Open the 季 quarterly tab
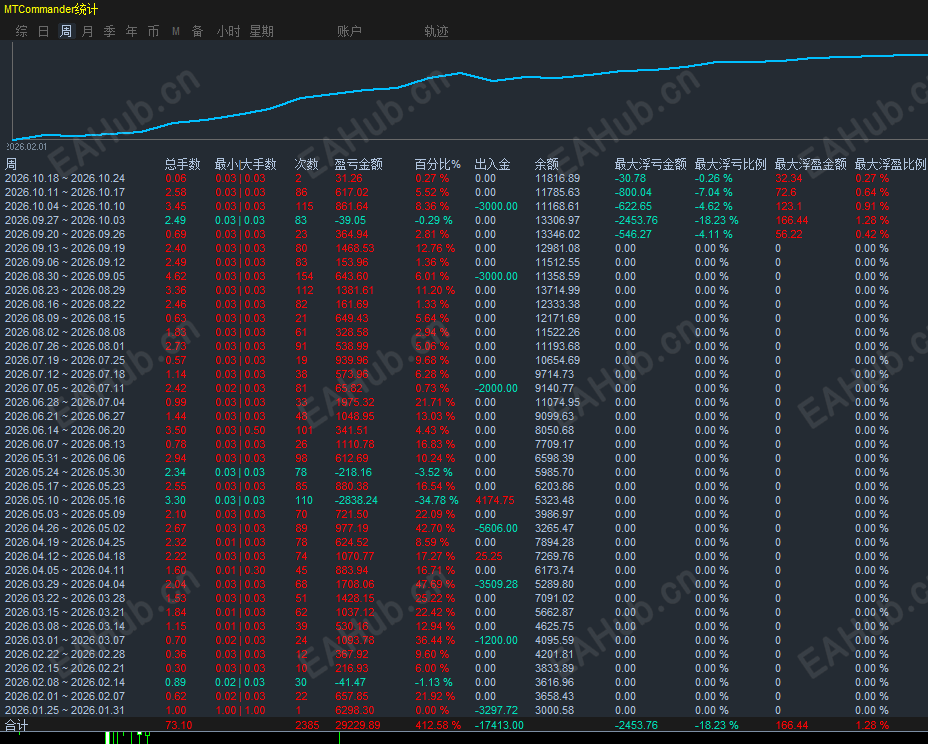The image size is (928, 744). (109, 31)
